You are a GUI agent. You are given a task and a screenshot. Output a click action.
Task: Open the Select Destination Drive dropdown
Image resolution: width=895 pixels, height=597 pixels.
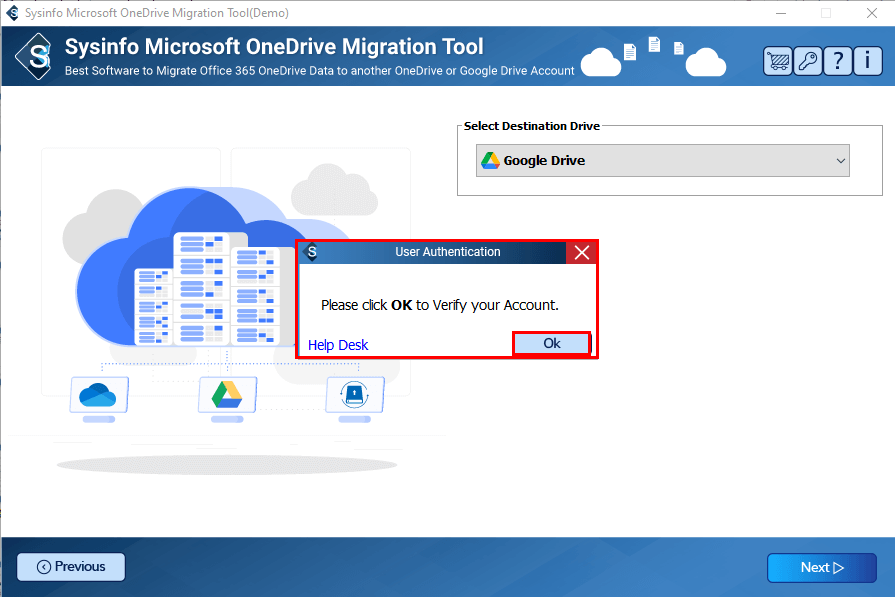coord(663,160)
